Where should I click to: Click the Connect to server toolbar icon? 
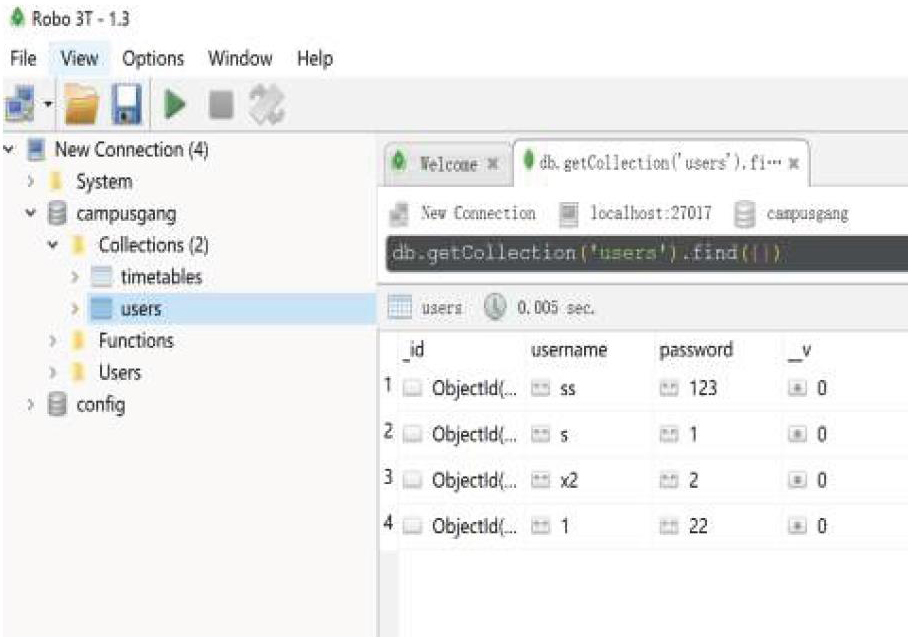20,104
